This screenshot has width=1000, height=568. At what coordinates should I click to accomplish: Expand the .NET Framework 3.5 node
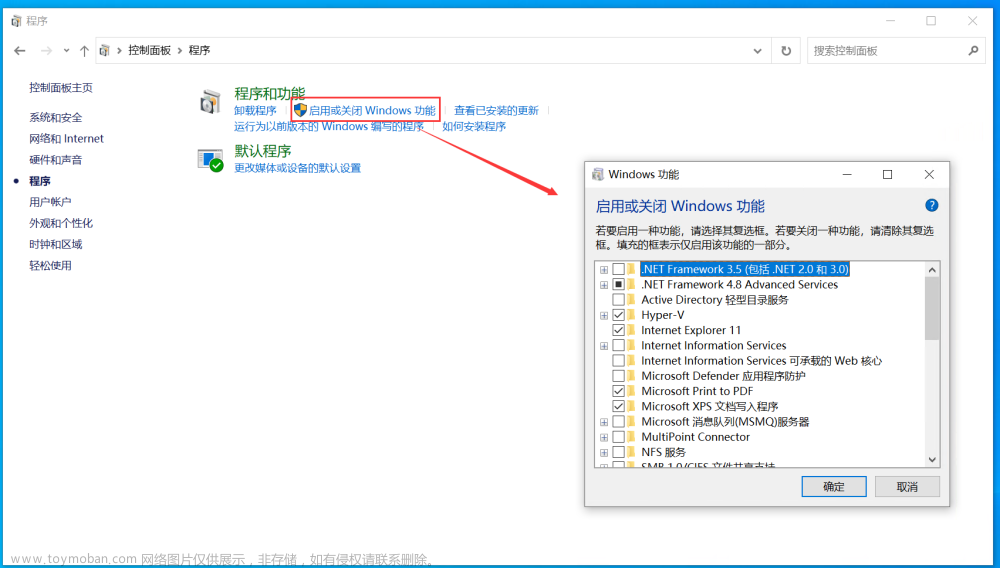tap(604, 270)
